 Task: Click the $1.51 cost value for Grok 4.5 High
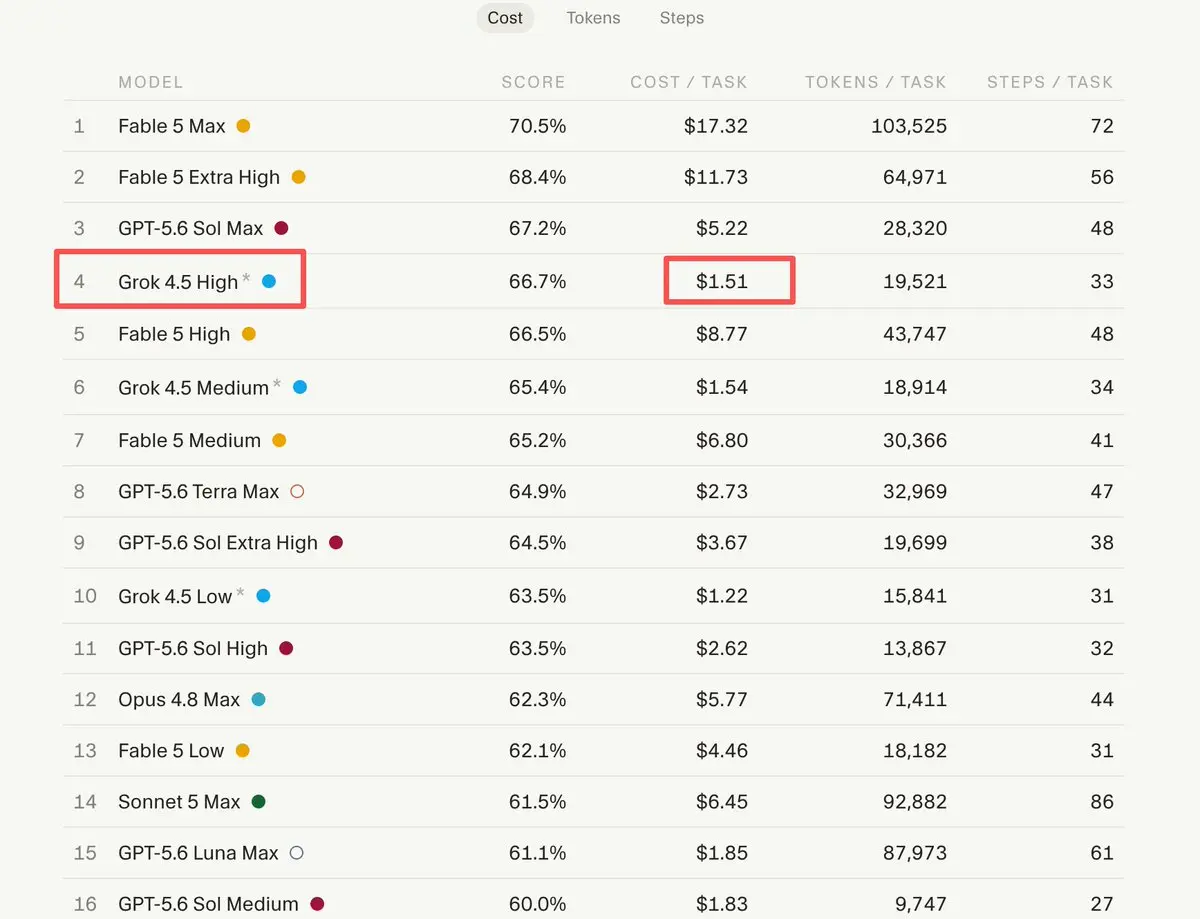722,282
